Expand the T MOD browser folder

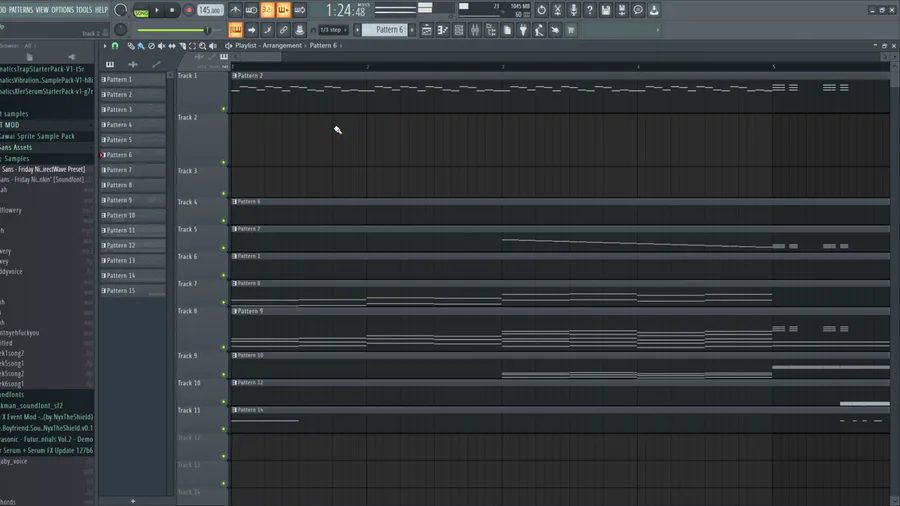point(47,125)
